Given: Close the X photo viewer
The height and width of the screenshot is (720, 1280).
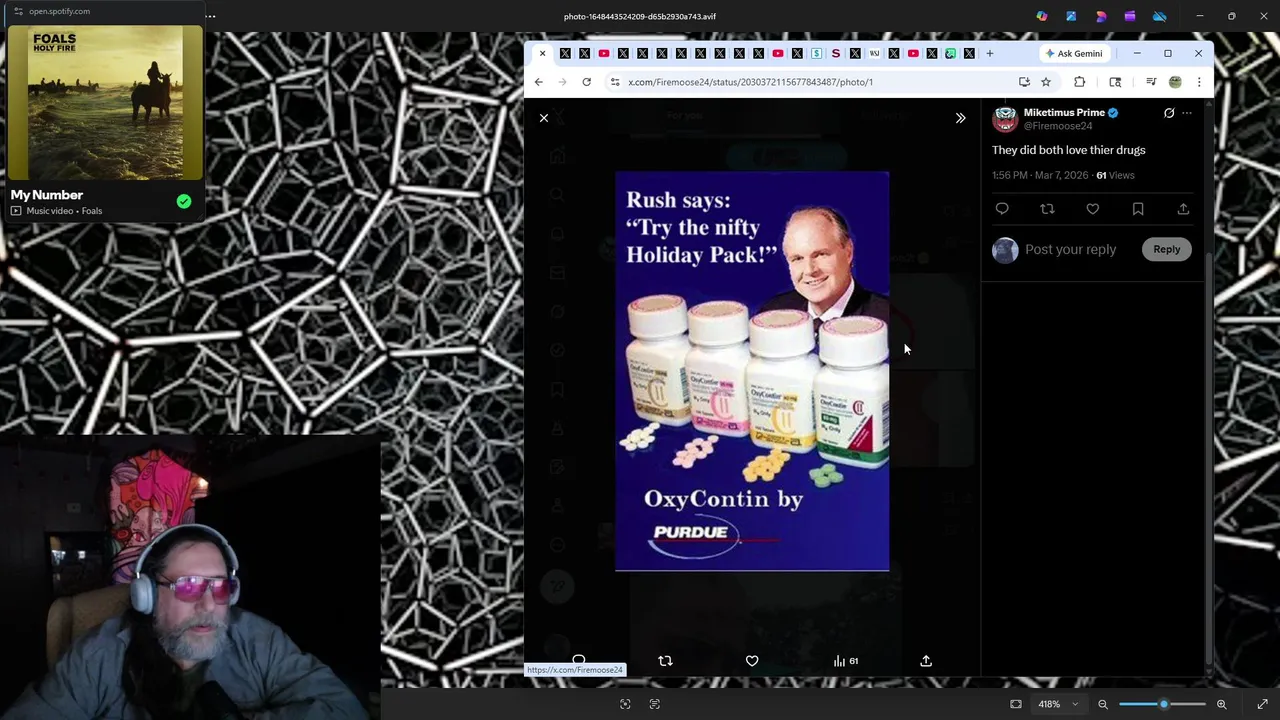Looking at the screenshot, I should (x=544, y=118).
